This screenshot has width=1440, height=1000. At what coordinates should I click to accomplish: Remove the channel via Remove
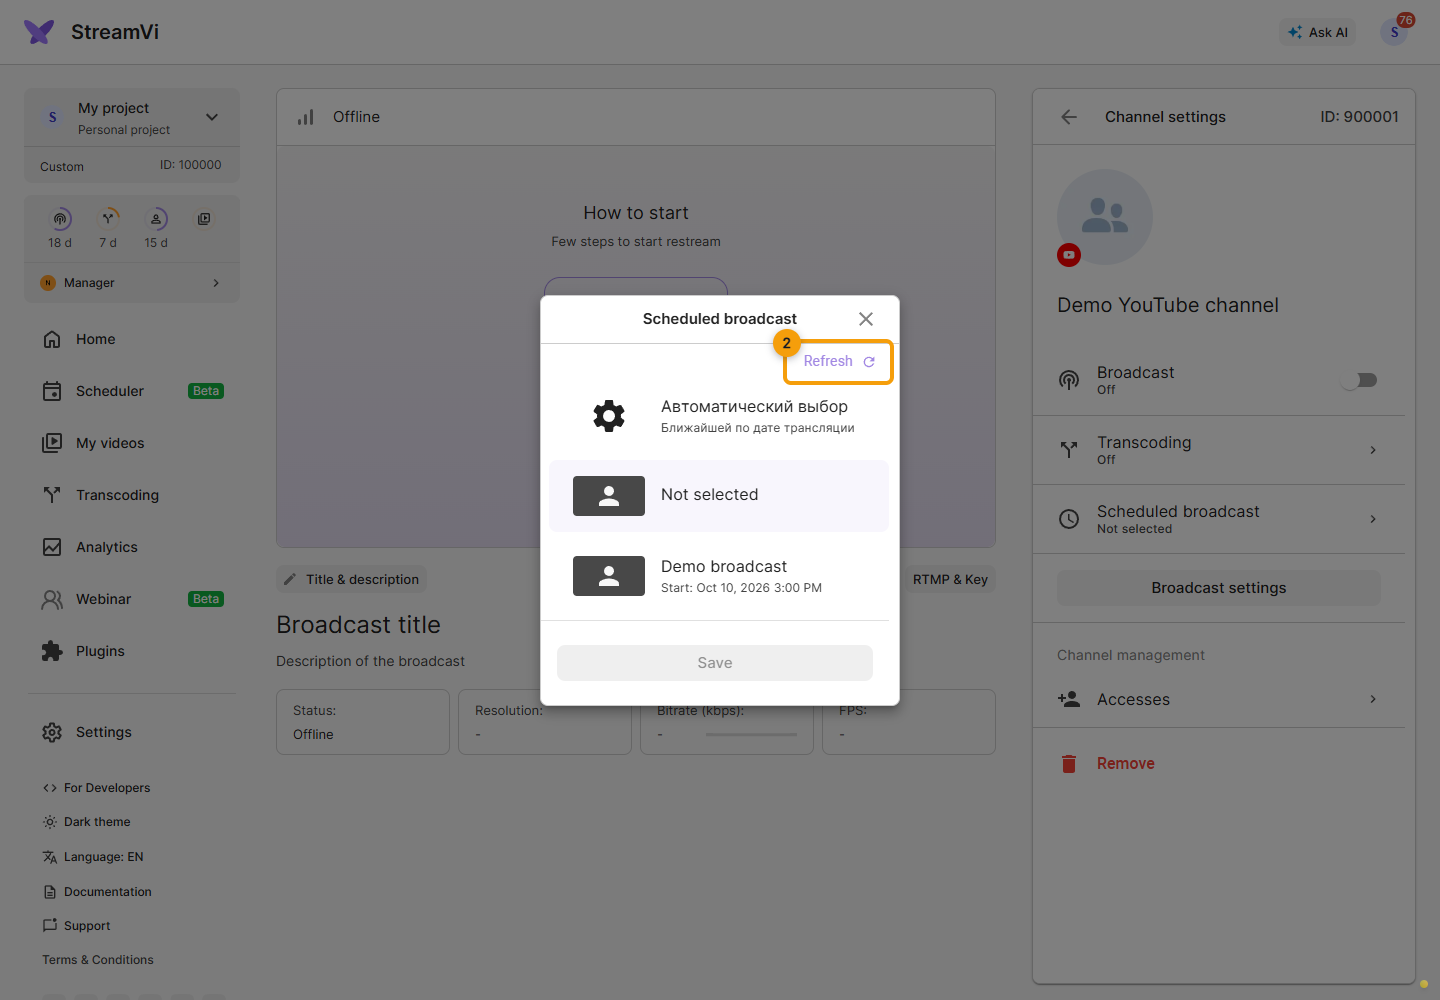point(1106,764)
